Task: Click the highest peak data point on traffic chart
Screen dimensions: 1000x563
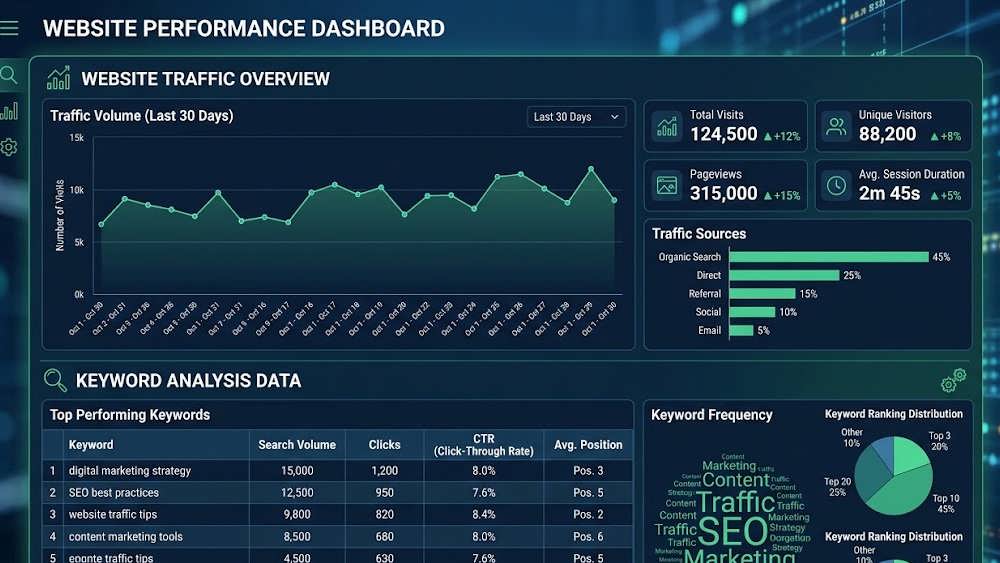Action: (x=591, y=169)
